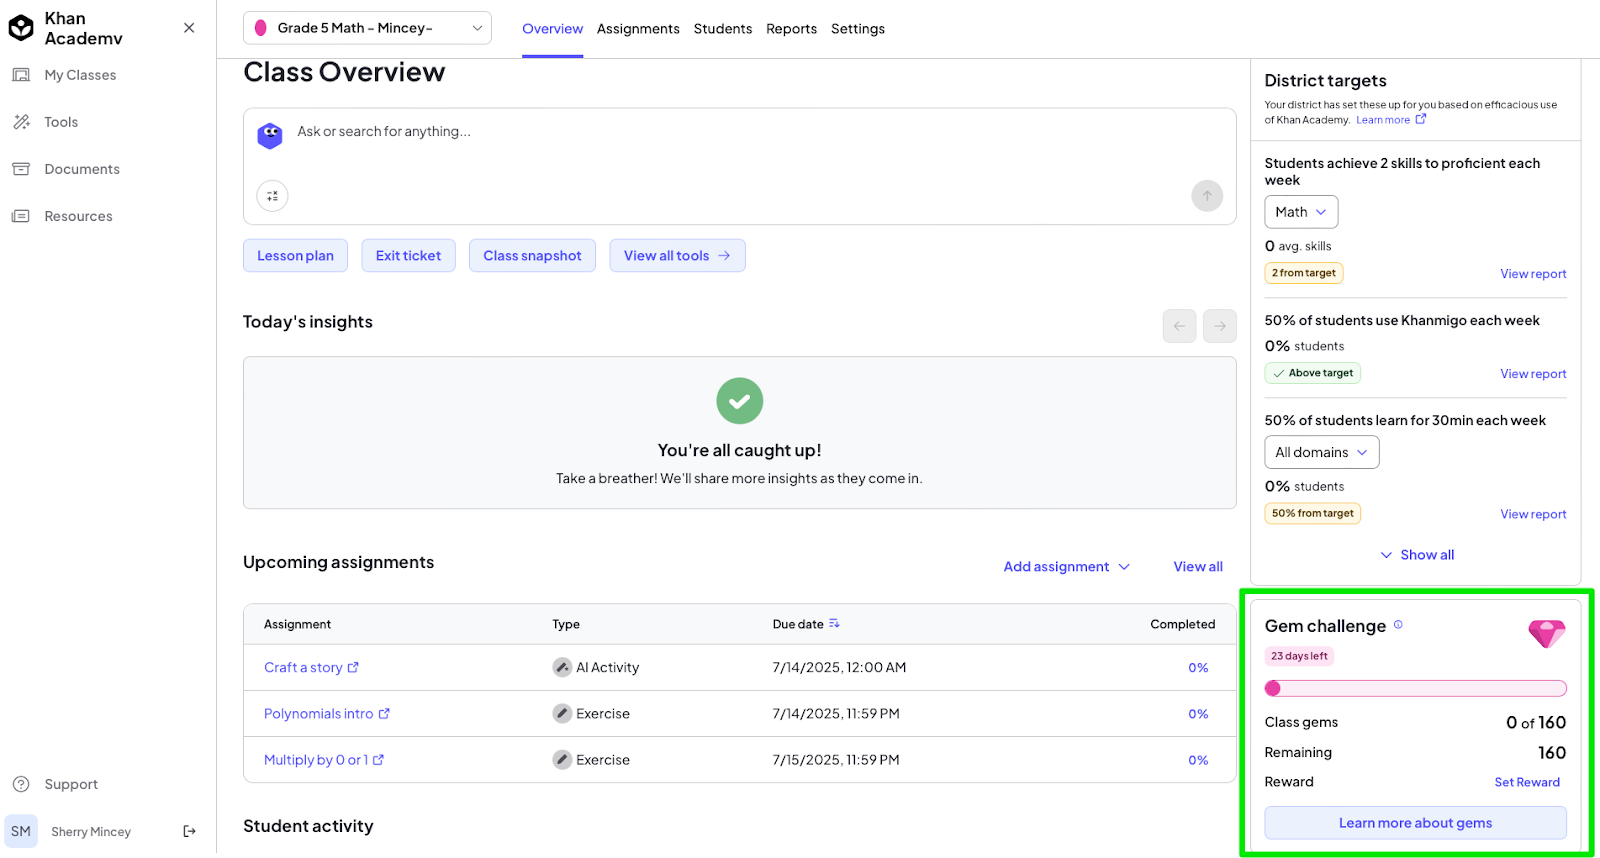Viewport: 1600px width, 858px height.
Task: Switch to the Students tab
Action: click(723, 29)
